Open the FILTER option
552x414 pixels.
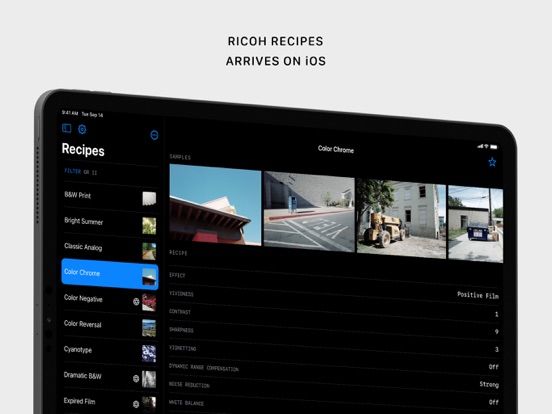pos(73,171)
